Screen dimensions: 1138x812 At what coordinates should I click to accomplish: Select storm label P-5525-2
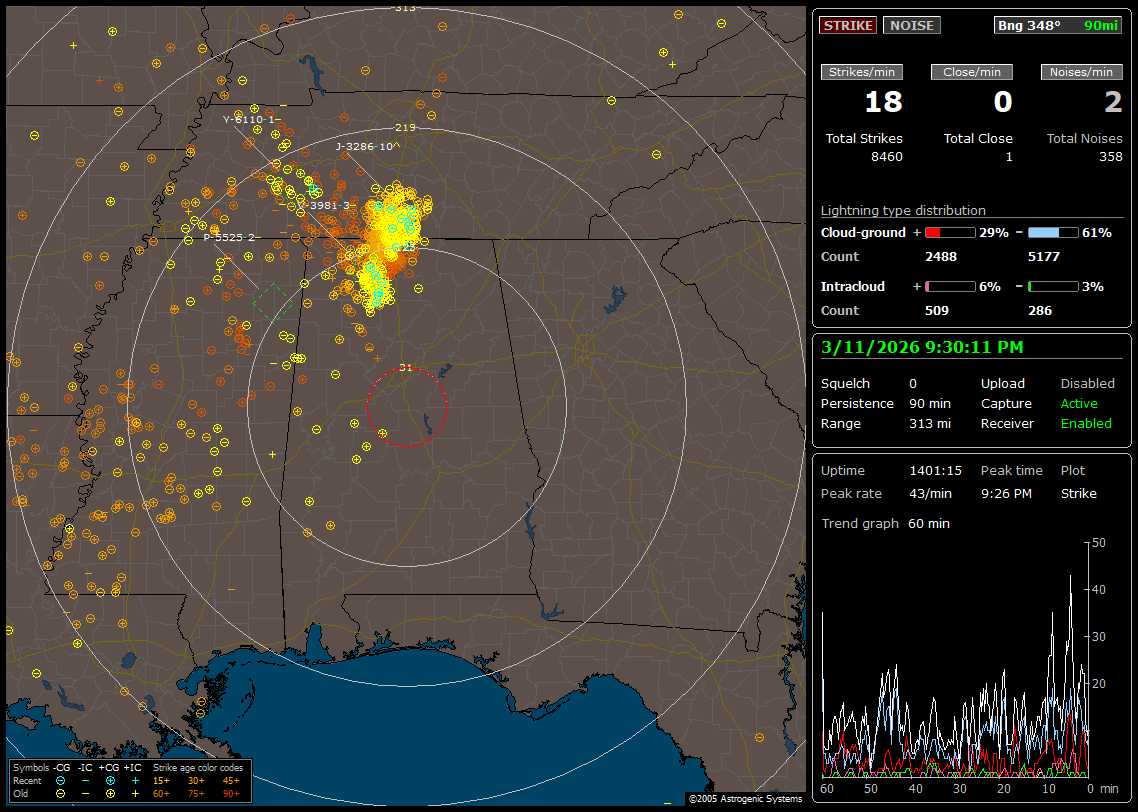click(230, 237)
